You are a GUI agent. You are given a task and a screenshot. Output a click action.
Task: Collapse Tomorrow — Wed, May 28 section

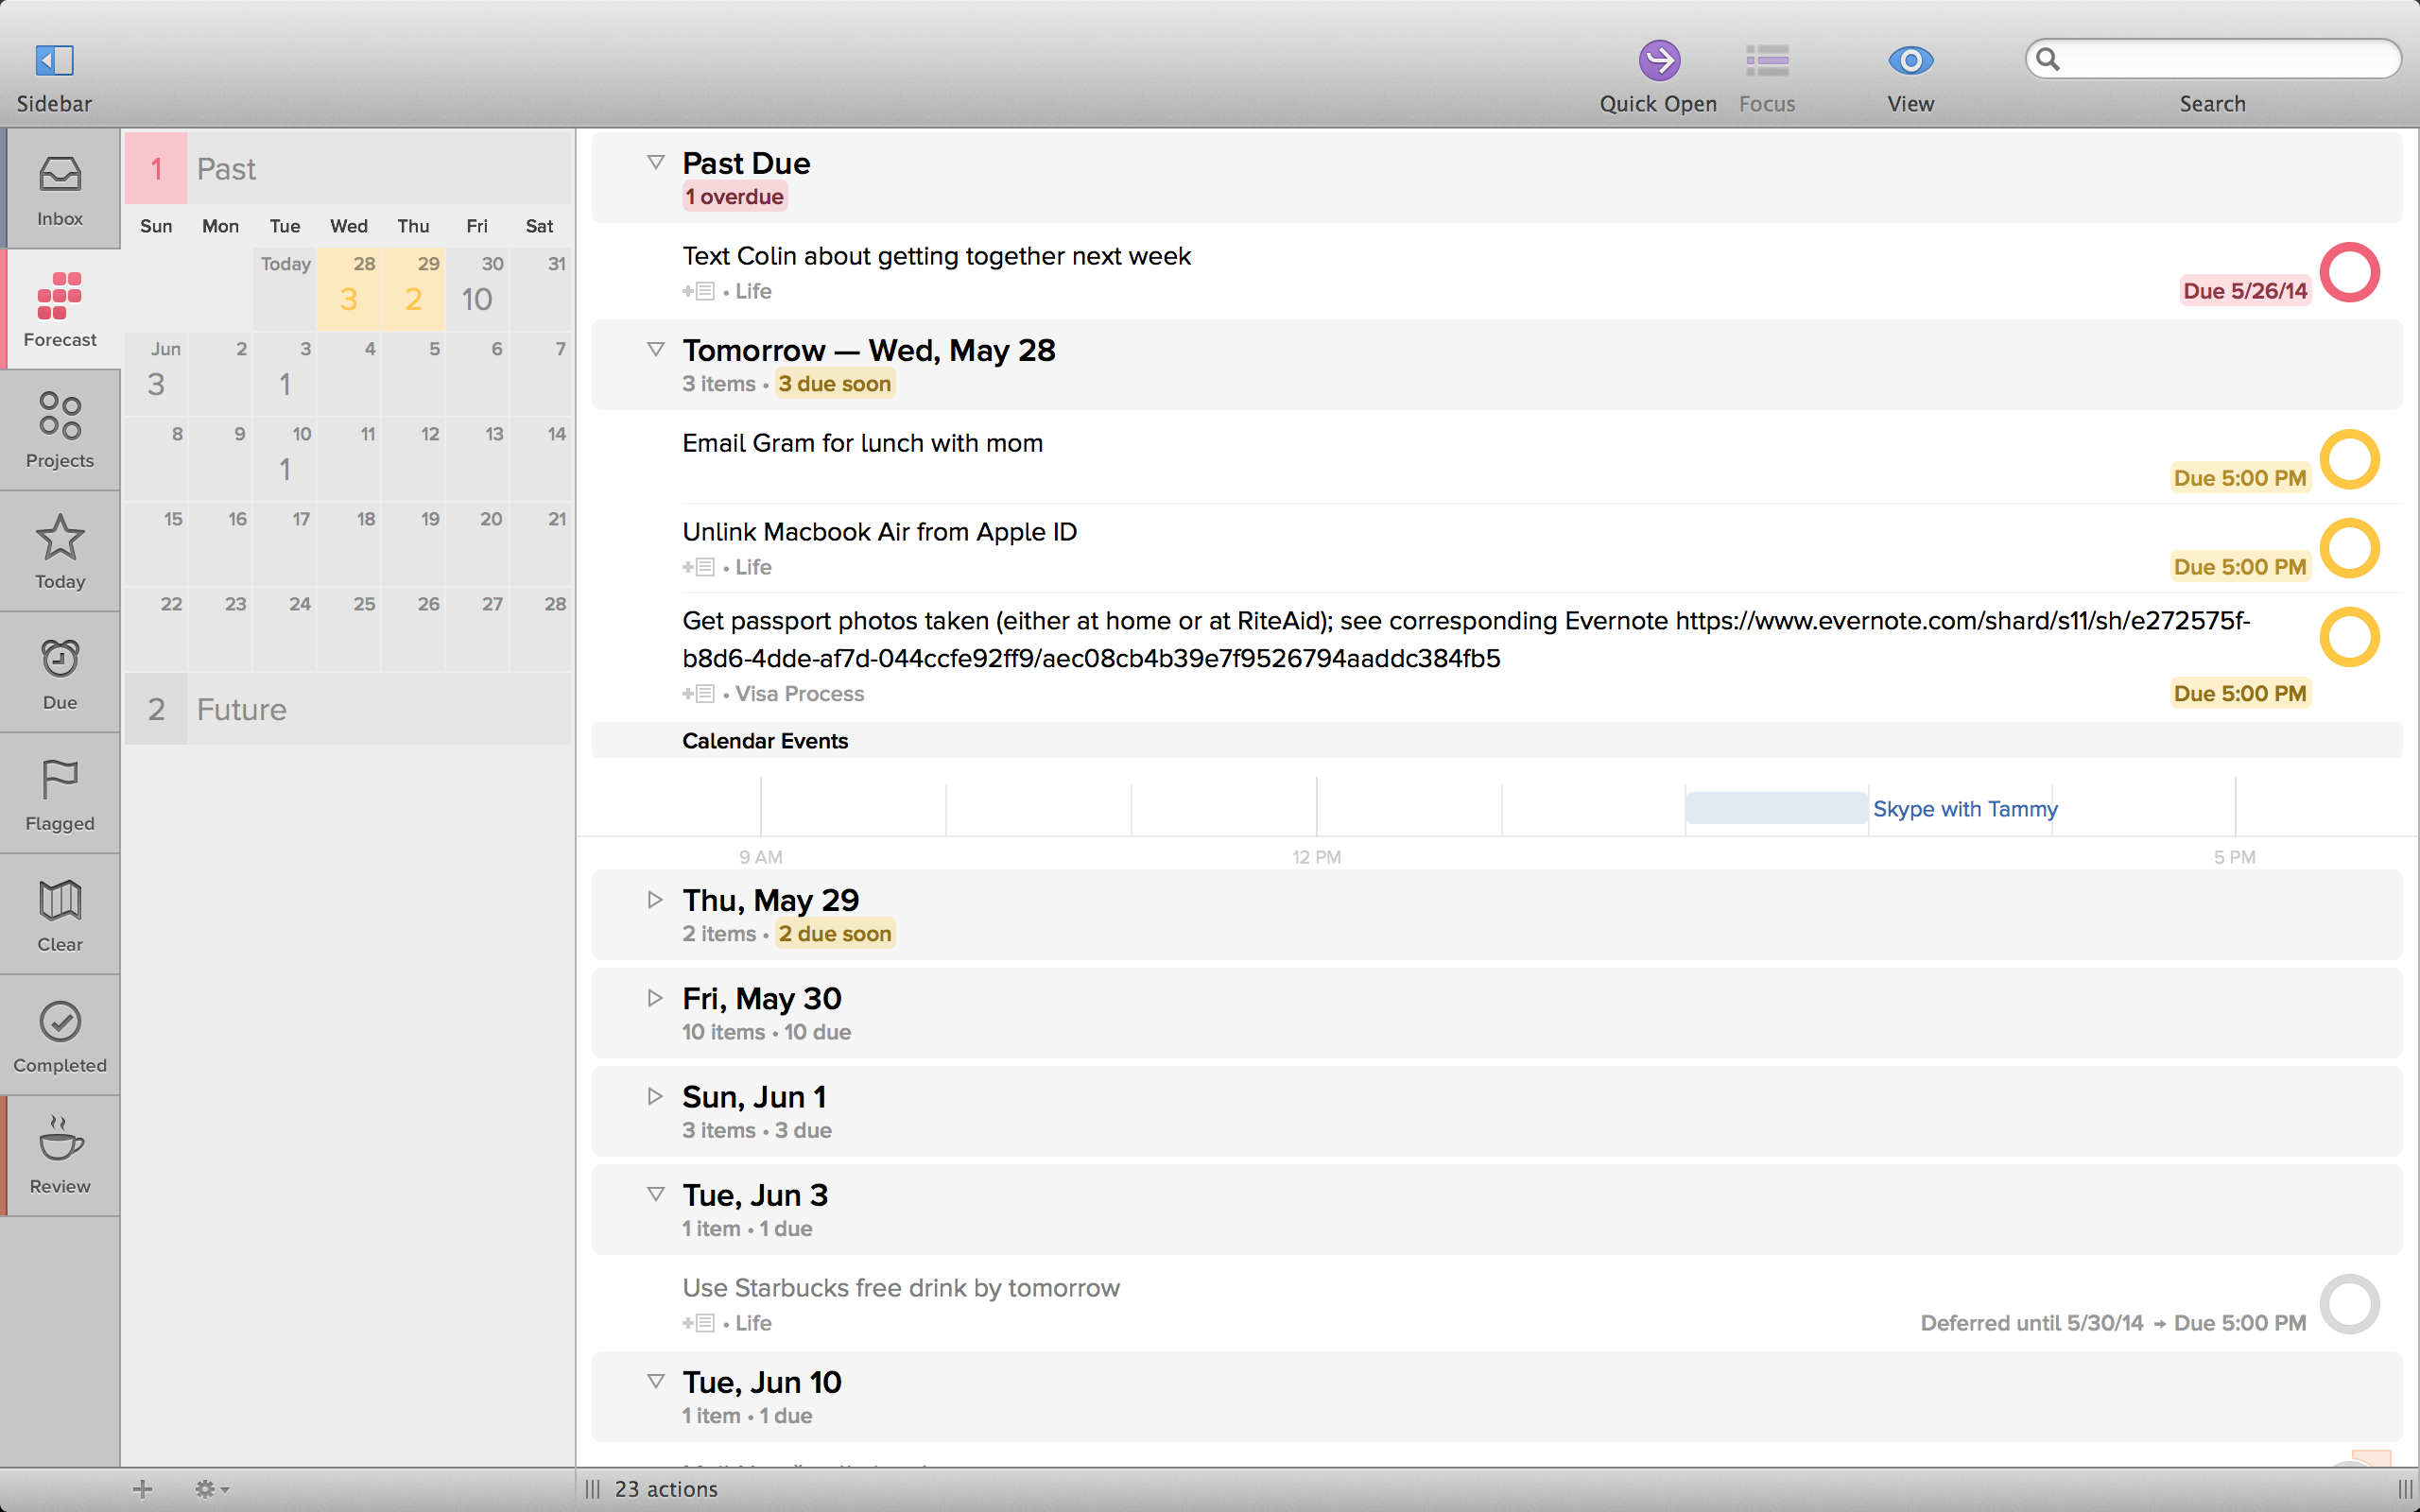click(x=655, y=349)
